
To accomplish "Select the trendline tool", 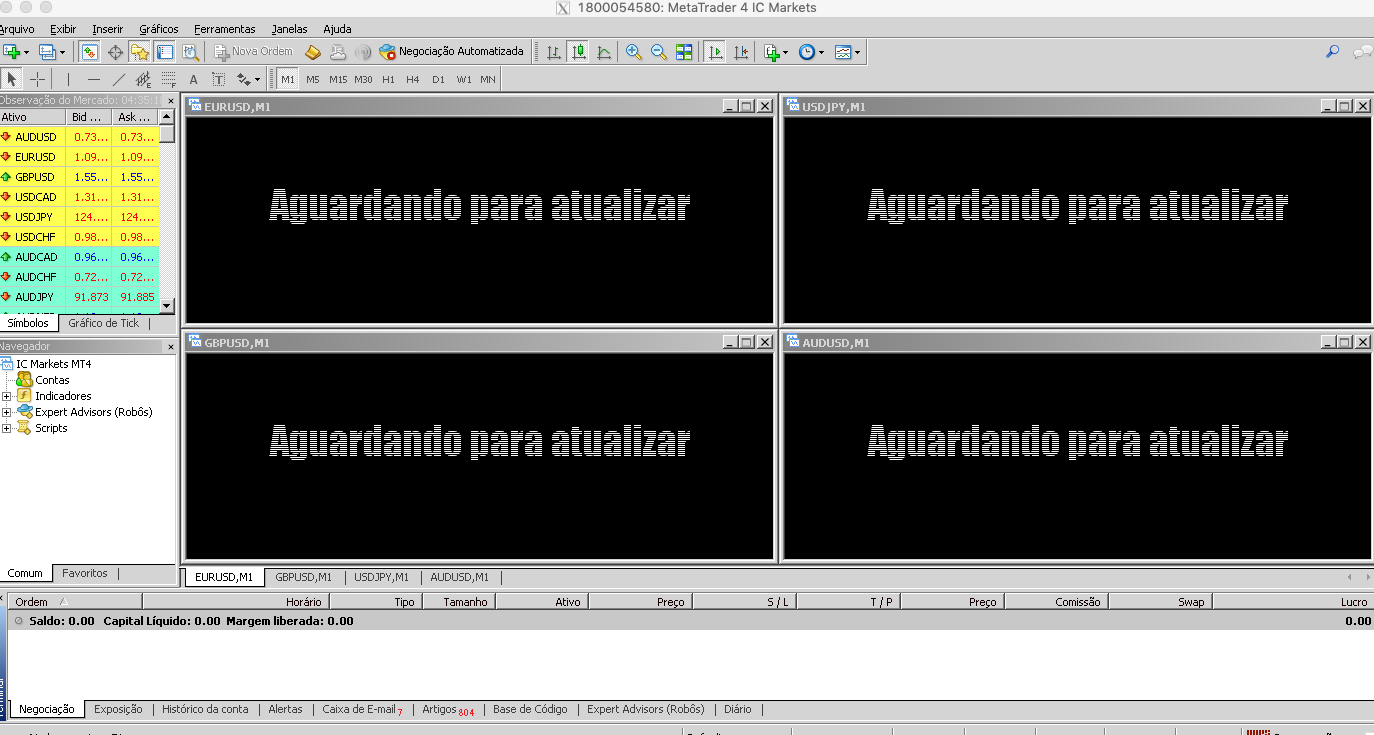I will [x=119, y=79].
